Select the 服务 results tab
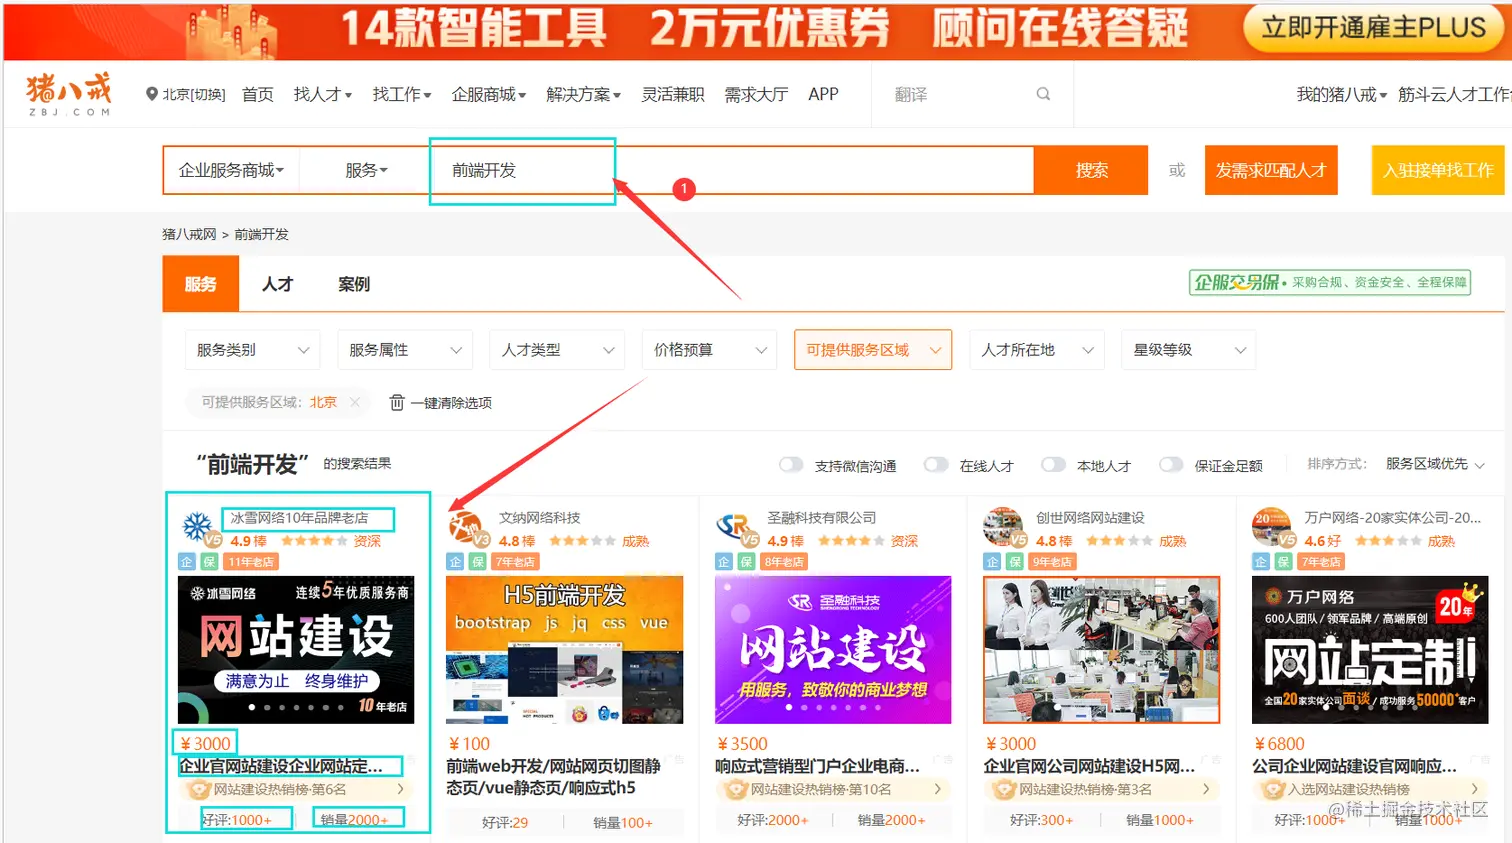The width and height of the screenshot is (1512, 843). [x=201, y=284]
